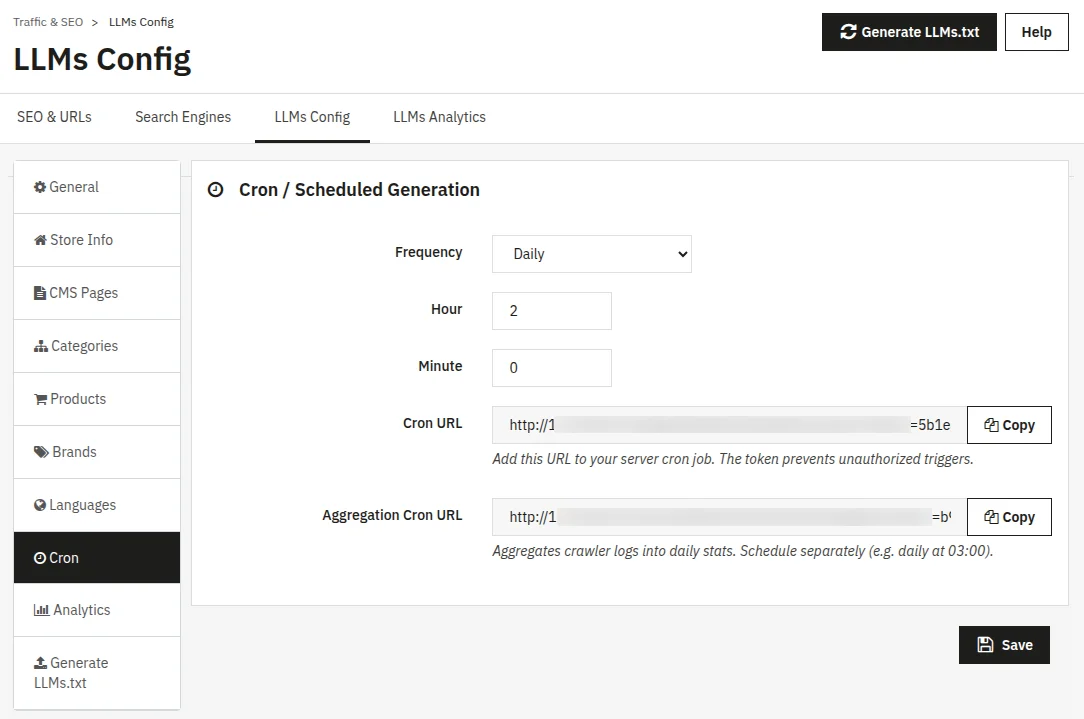Copy the Cron URL
1084x719 pixels.
1009,425
